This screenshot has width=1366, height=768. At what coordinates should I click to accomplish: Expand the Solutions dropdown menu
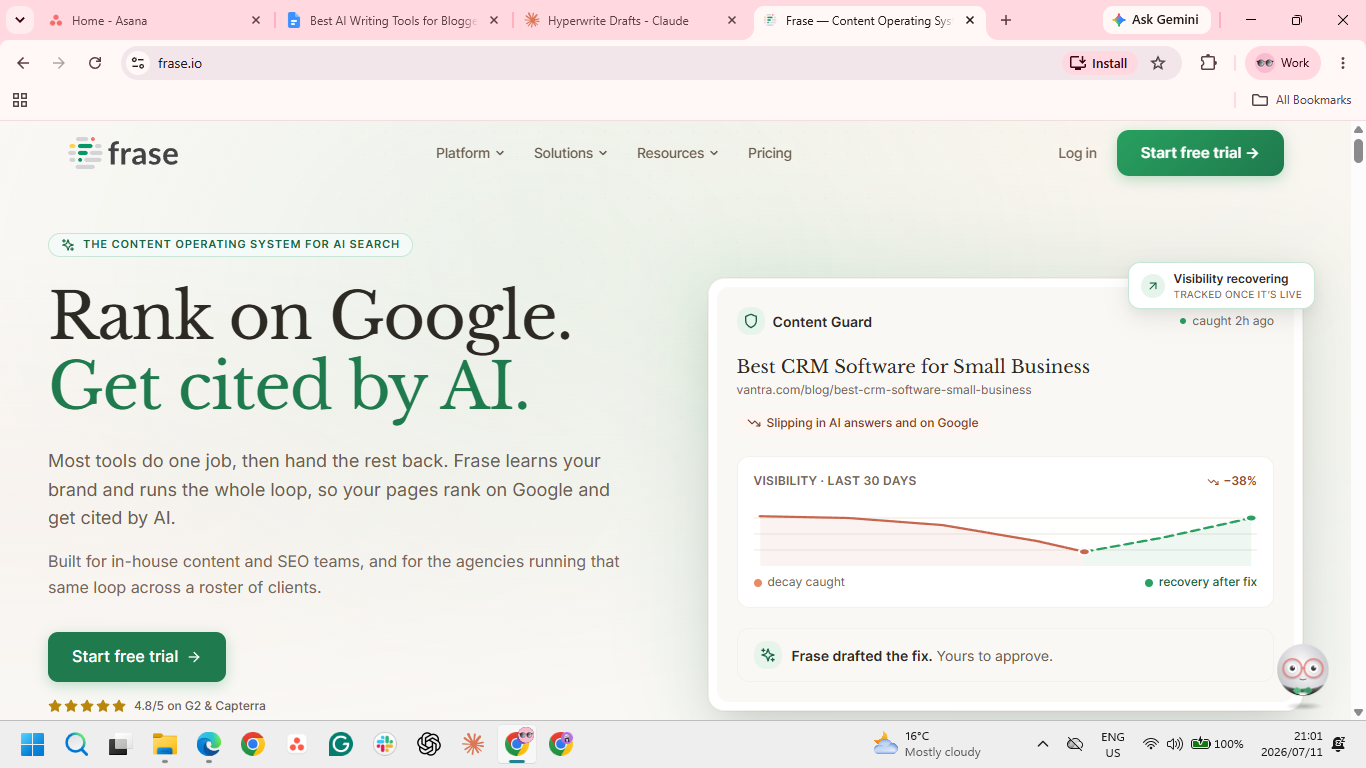(x=570, y=153)
